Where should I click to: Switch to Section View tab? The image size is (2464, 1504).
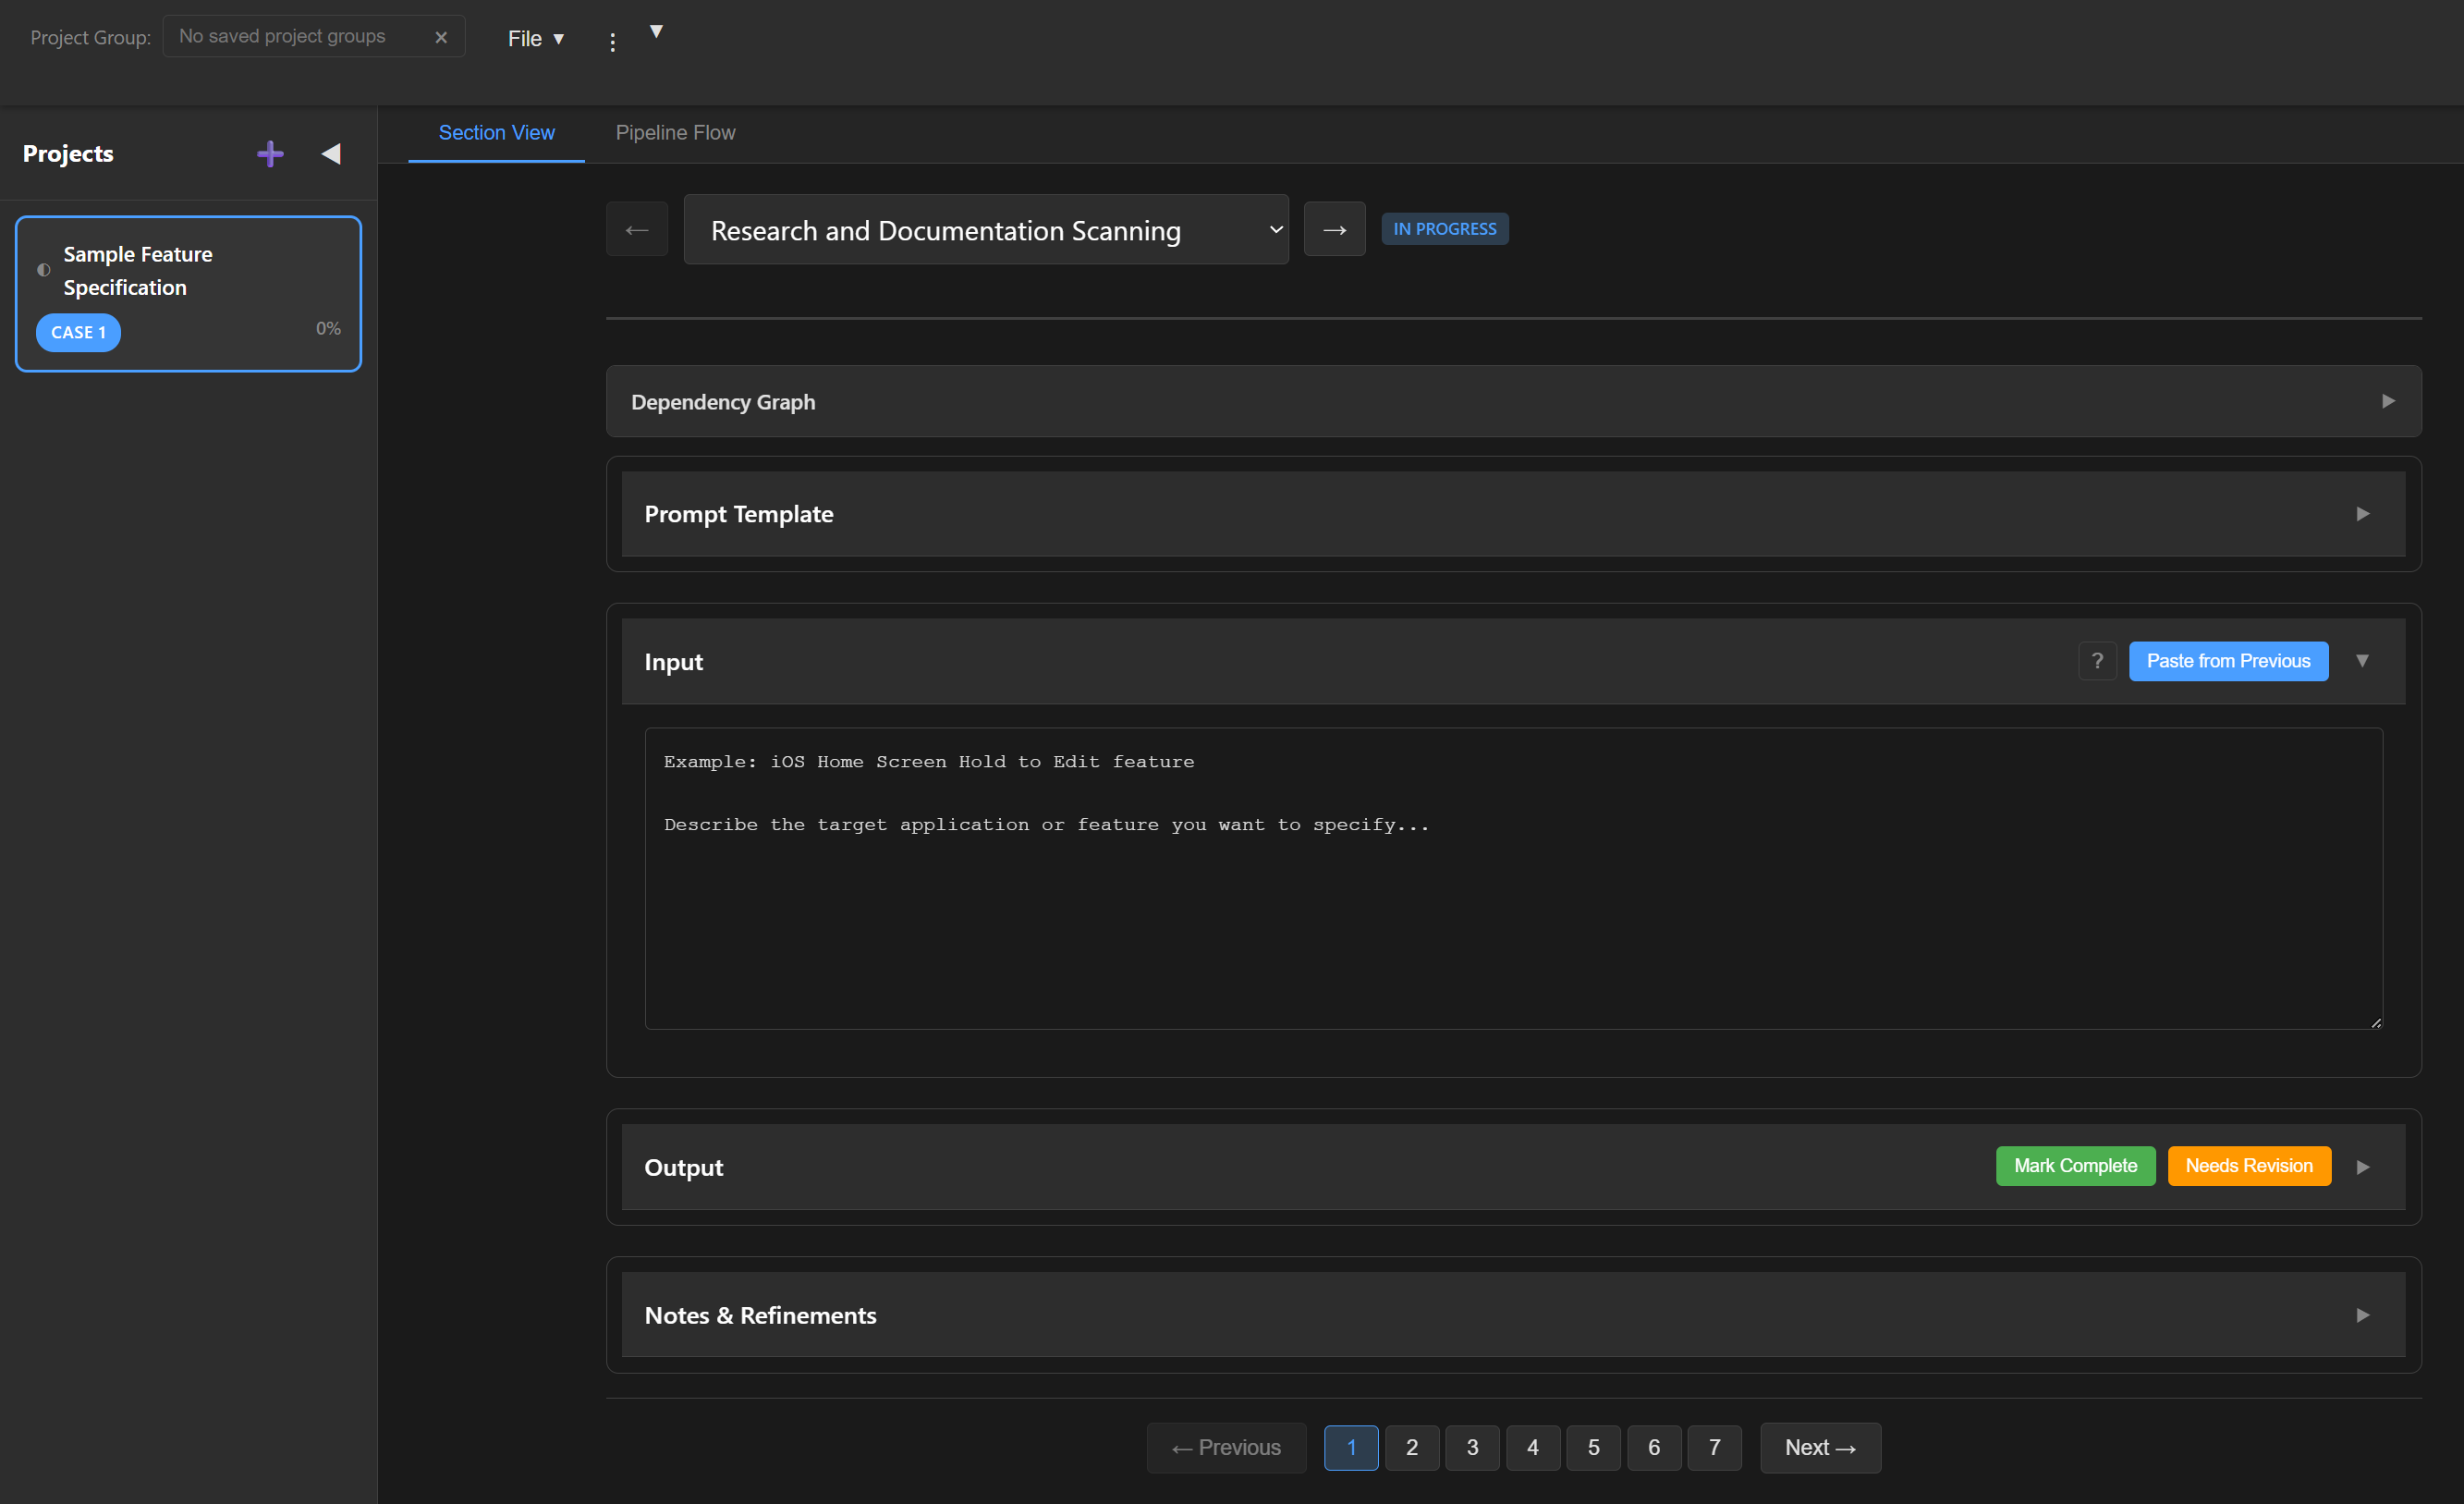[x=496, y=132]
